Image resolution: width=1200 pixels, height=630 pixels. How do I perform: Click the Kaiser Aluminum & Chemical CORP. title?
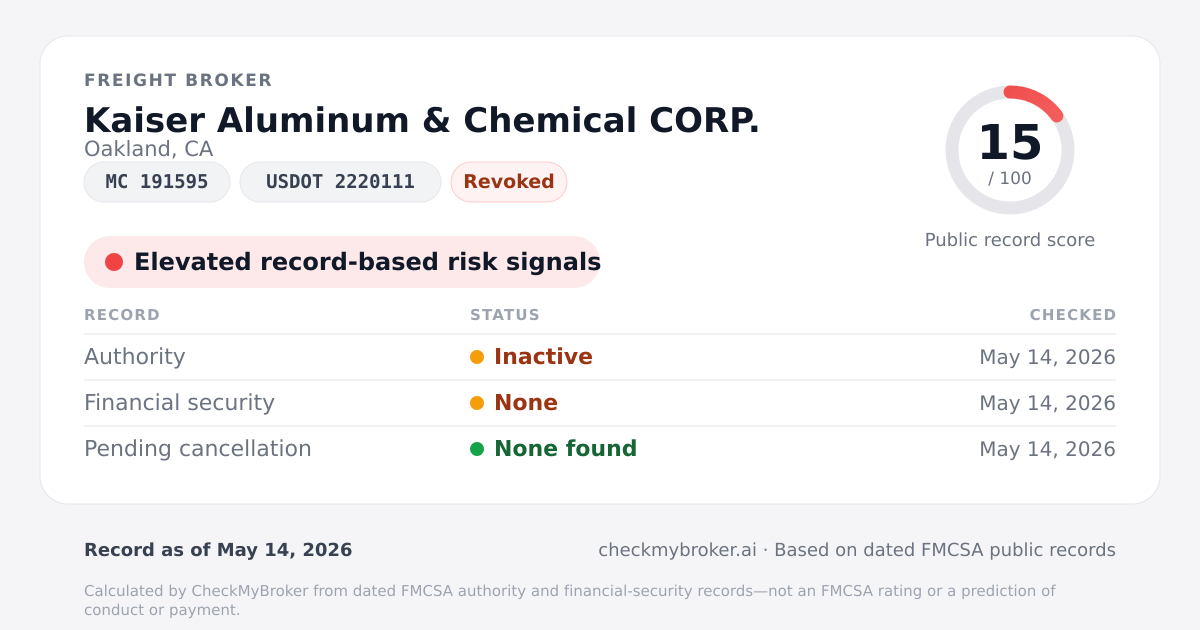pos(422,121)
